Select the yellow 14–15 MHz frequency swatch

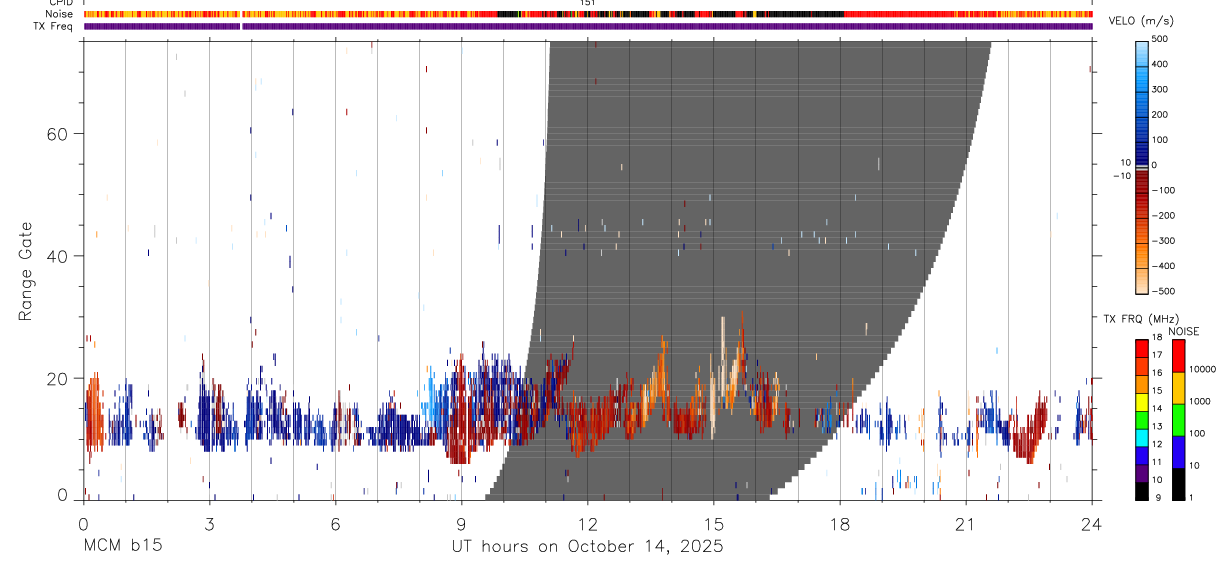(x=1141, y=402)
